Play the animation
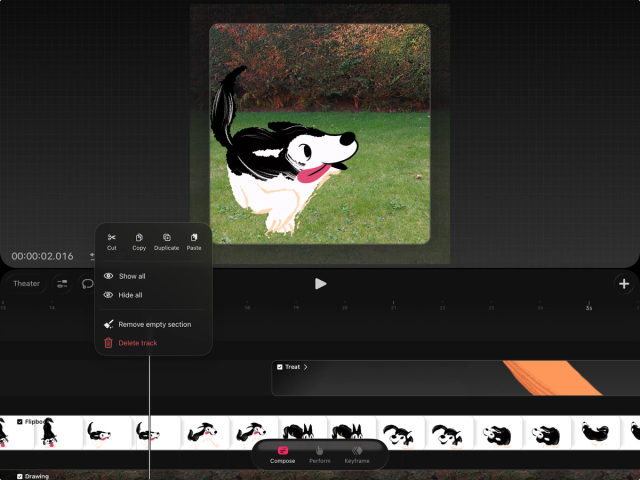This screenshot has width=640, height=480. tap(320, 283)
